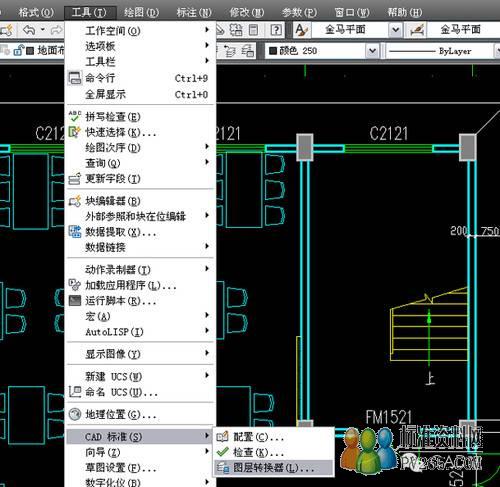Click the undo arrow icon
The image size is (500, 487).
(29, 30)
